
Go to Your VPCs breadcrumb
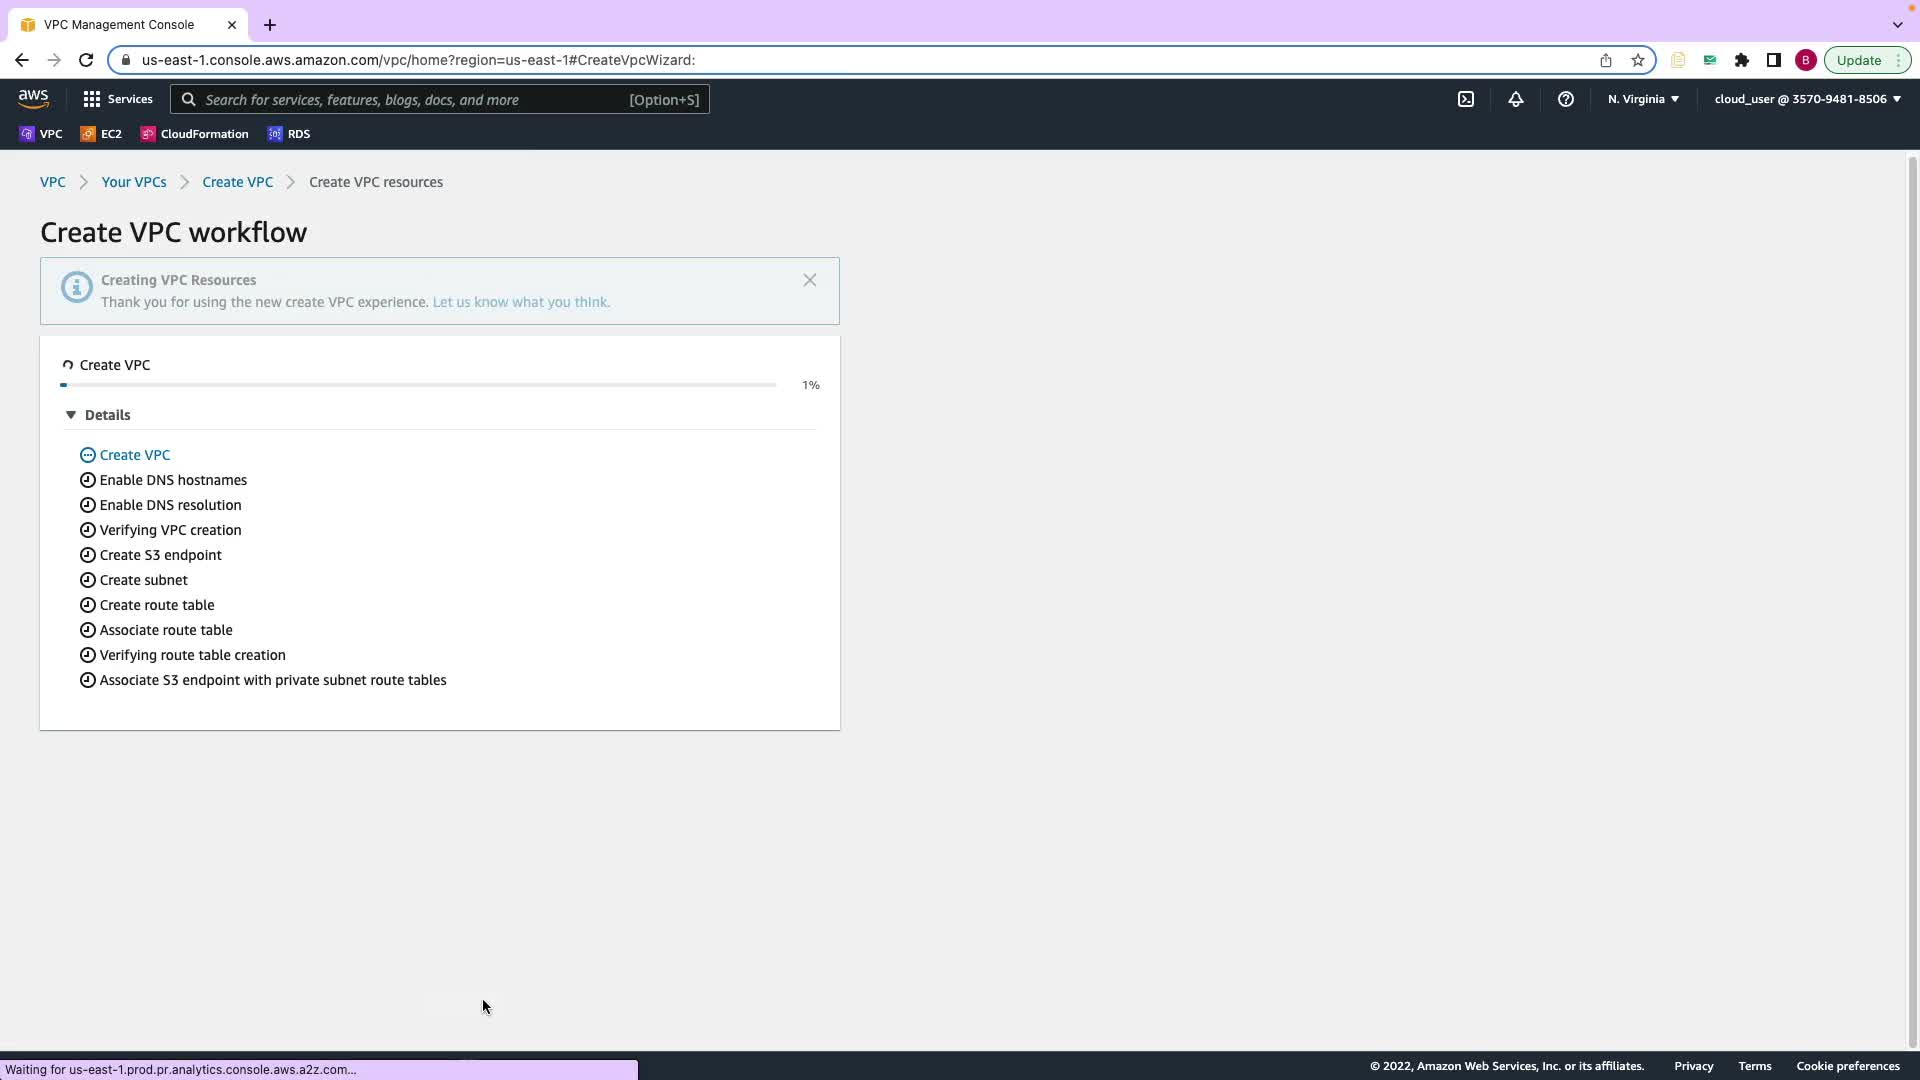(x=134, y=182)
